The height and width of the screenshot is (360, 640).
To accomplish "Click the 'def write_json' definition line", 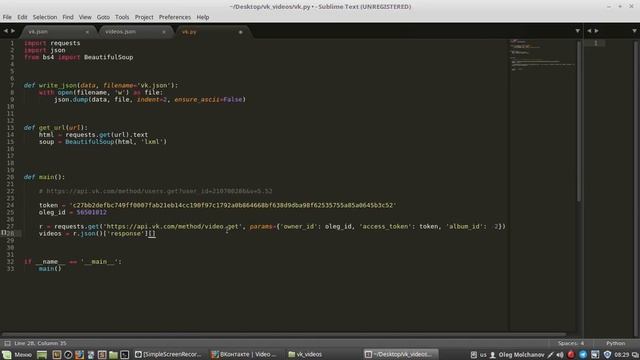I will (x=101, y=85).
